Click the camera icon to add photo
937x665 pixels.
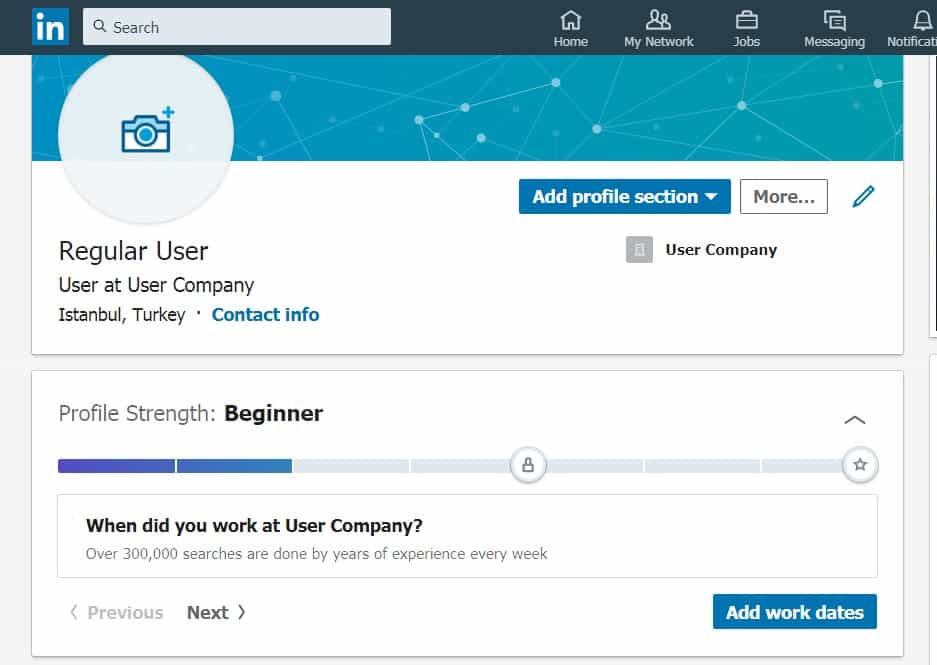click(146, 132)
